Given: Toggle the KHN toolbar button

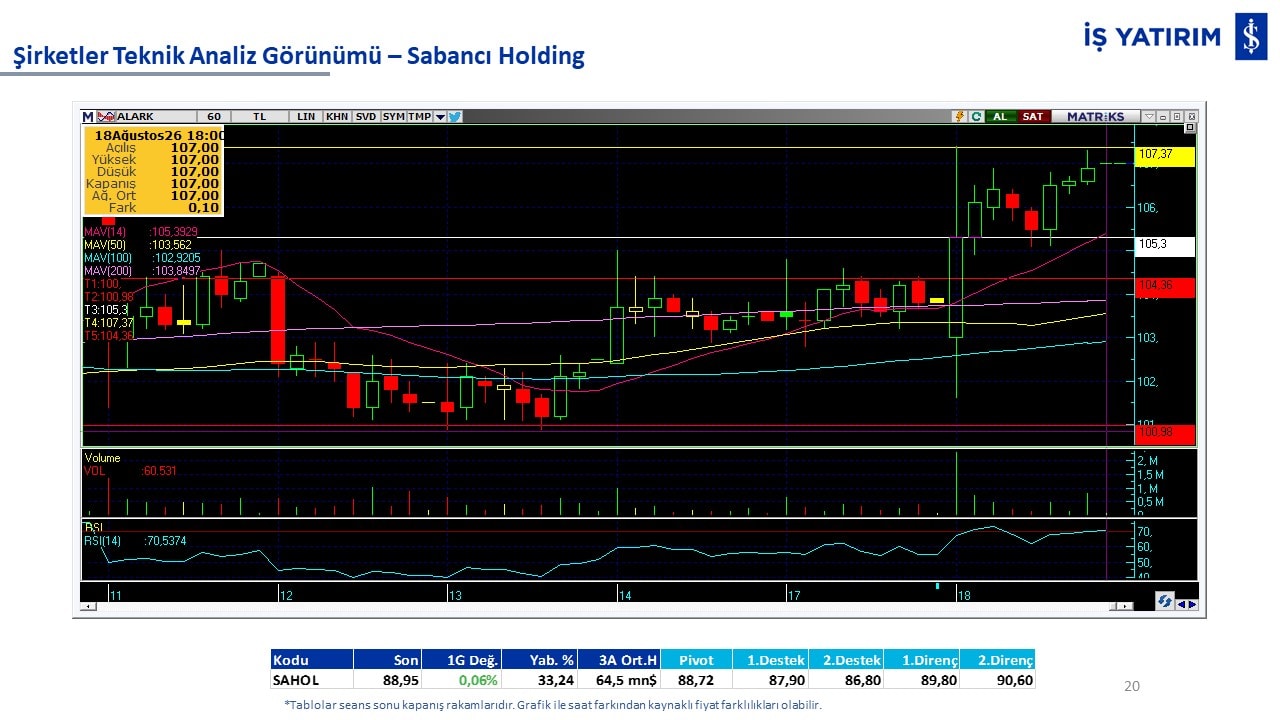Looking at the screenshot, I should pos(337,117).
